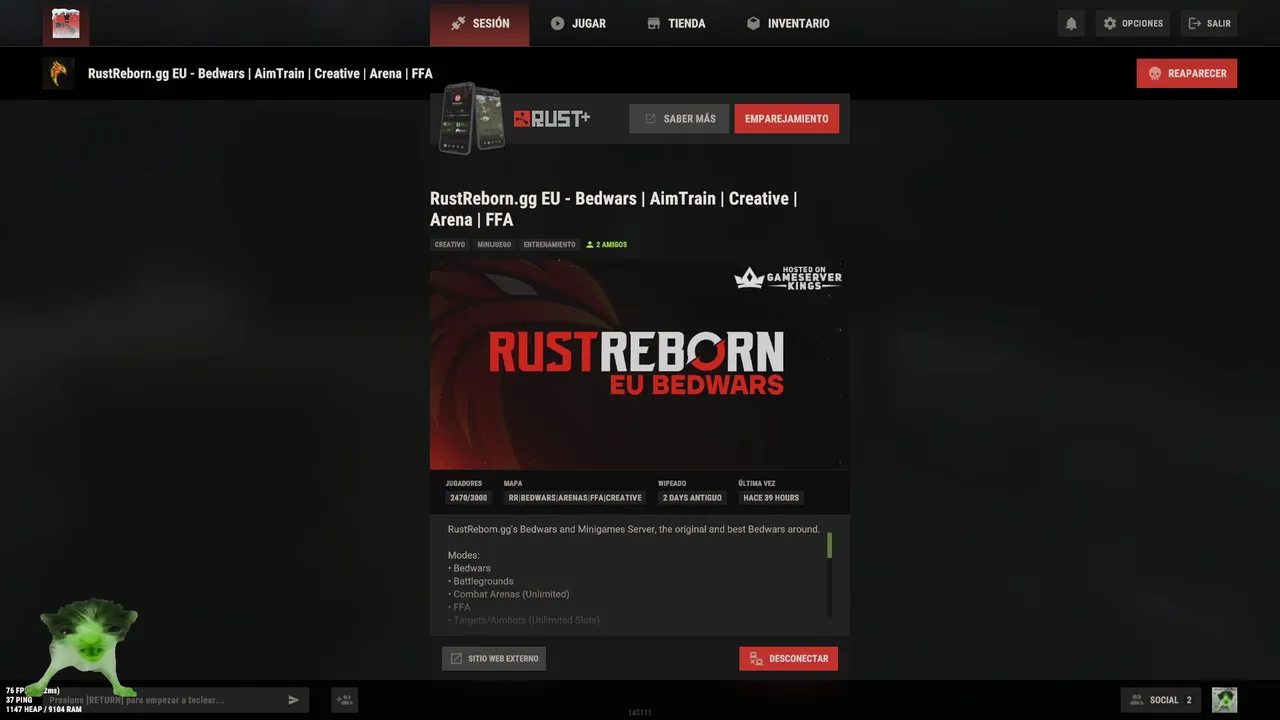Click the user avatar beside Social

tap(1224, 700)
